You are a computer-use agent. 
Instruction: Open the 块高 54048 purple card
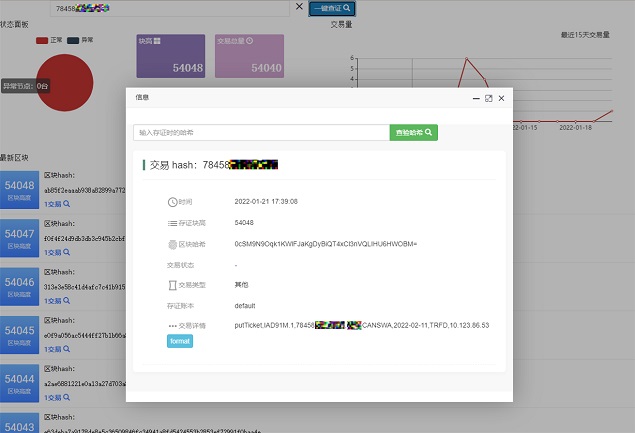coord(171,56)
